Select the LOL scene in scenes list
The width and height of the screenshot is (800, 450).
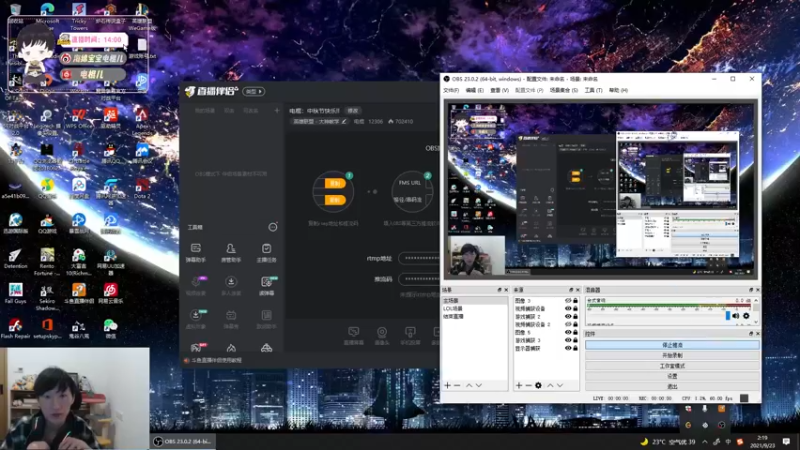coord(475,309)
